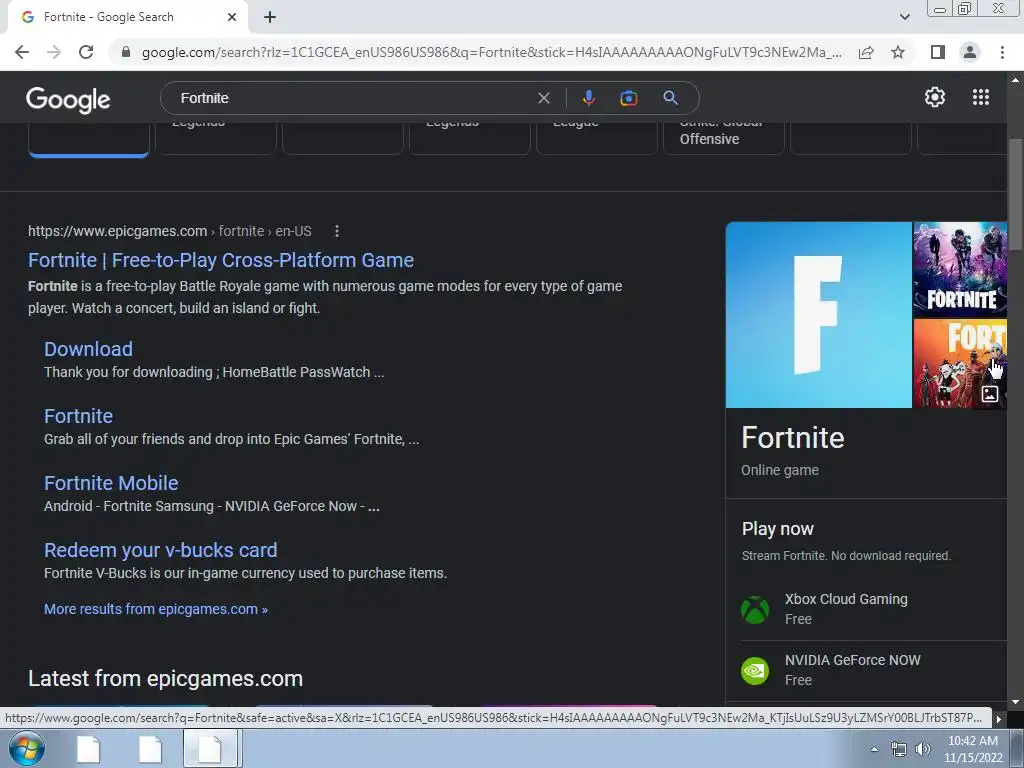1024x768 pixels.
Task: Click the scrollbar up arrow
Action: click(1016, 80)
